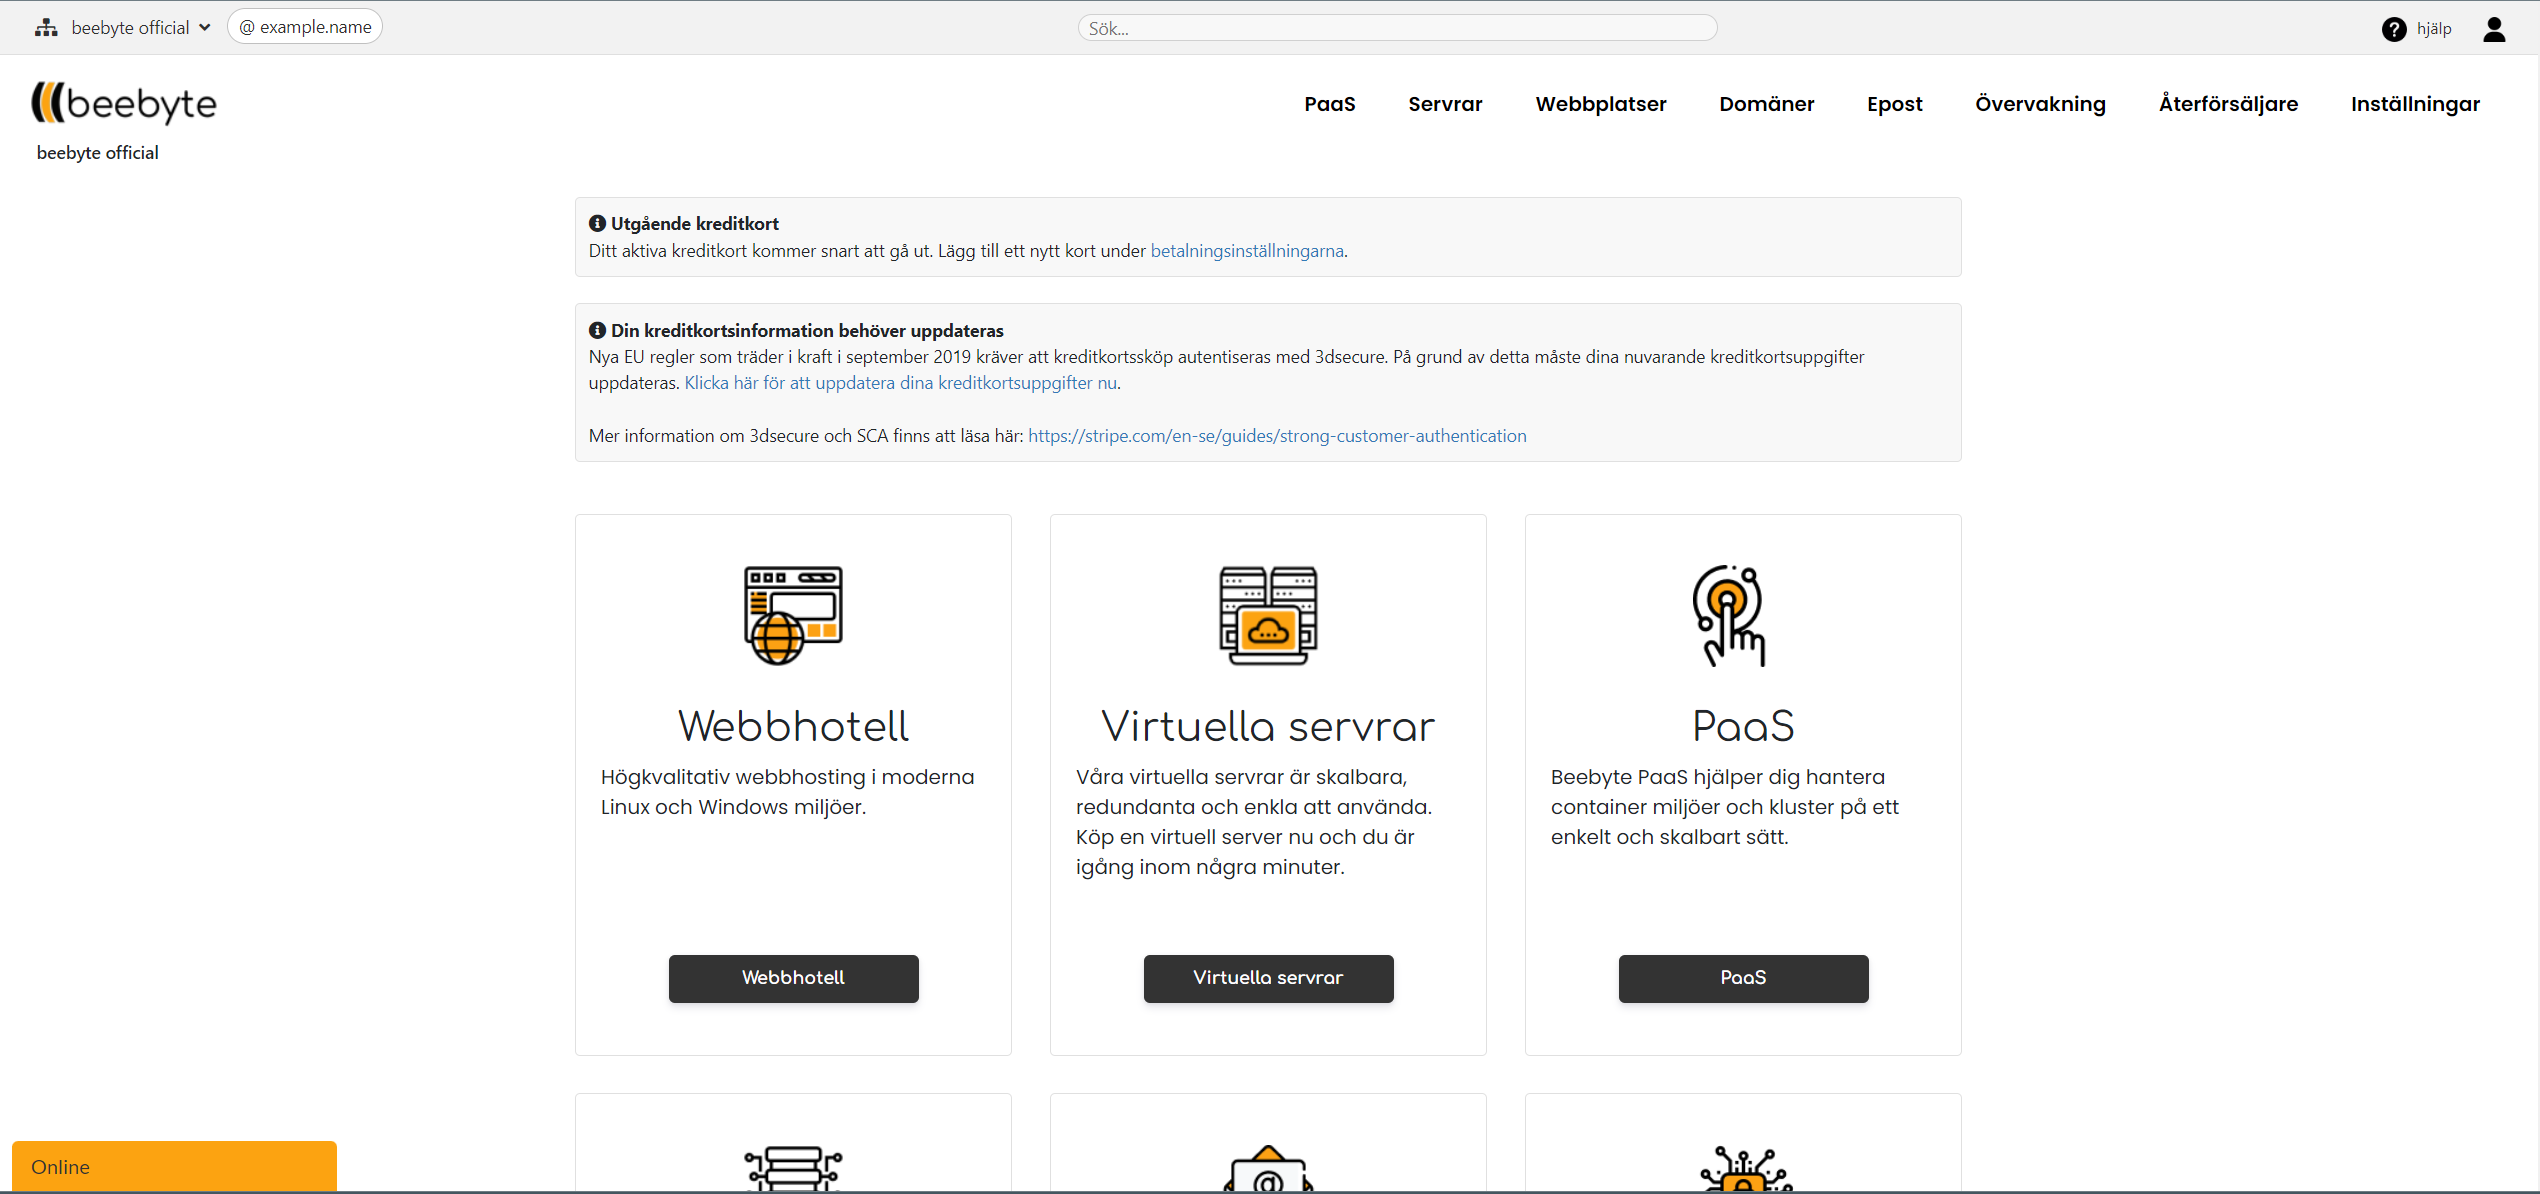Click link to update kreditkortsuppgifter nu
The width and height of the screenshot is (2540, 1194).
coord(900,383)
